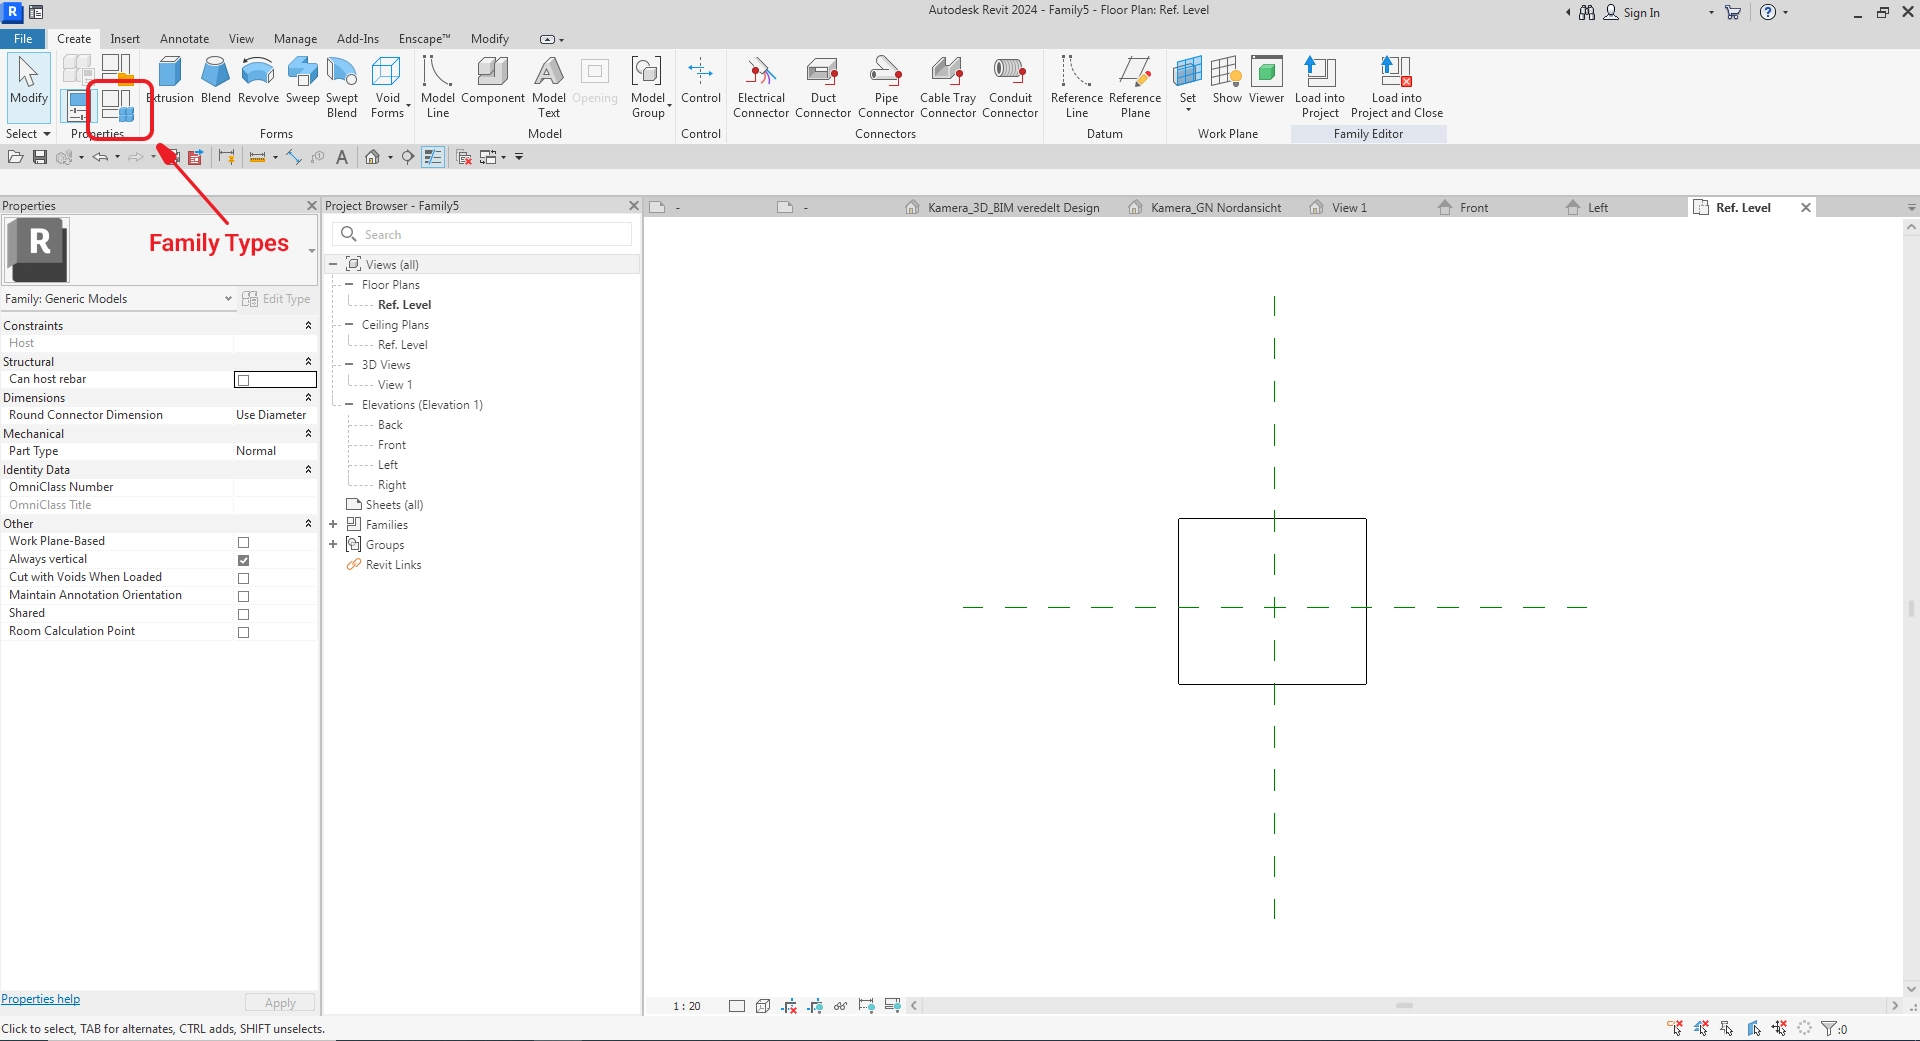
Task: Open the Family Types dialog
Action: [x=117, y=106]
